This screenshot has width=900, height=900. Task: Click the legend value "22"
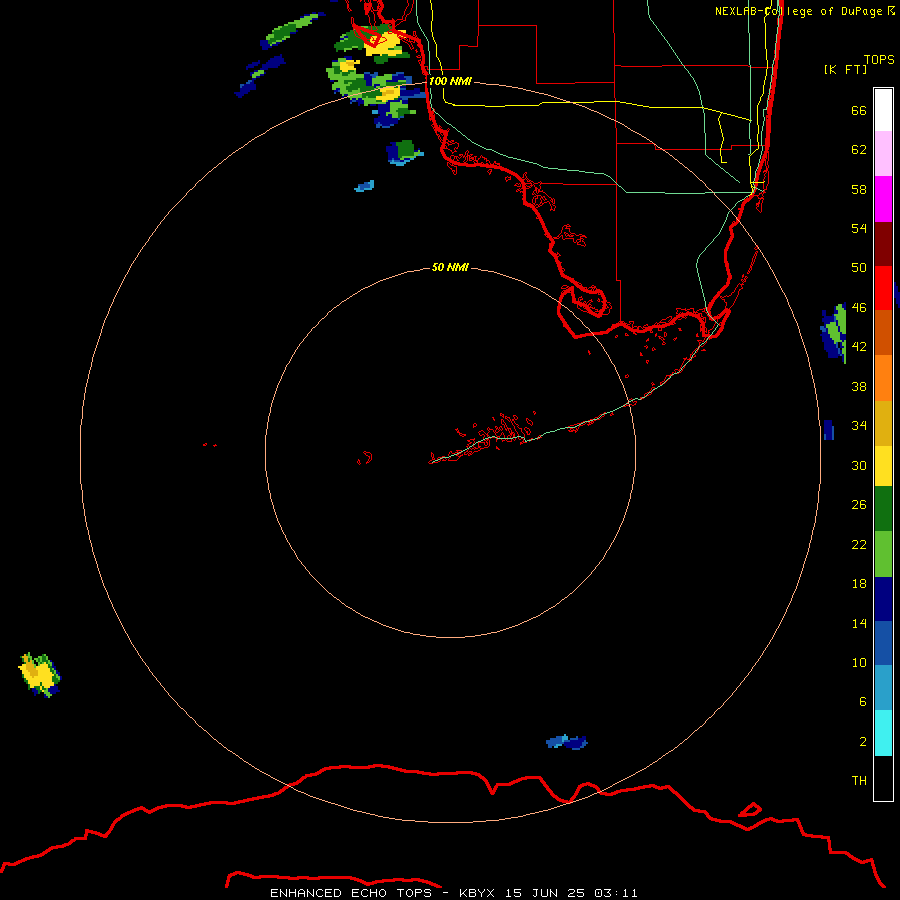coord(859,545)
